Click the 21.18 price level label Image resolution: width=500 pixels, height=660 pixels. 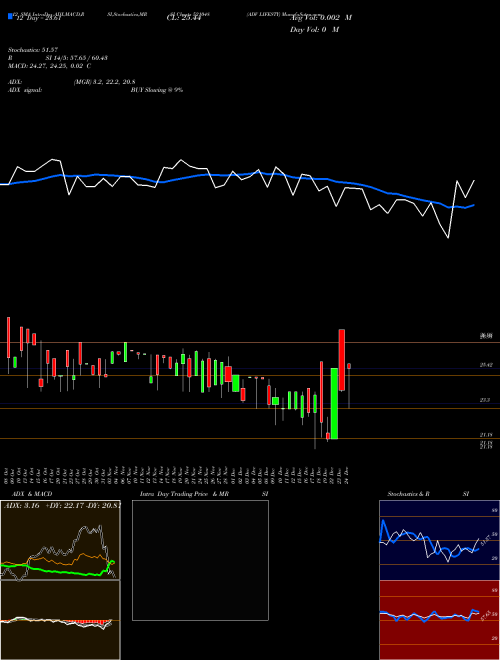point(486,435)
